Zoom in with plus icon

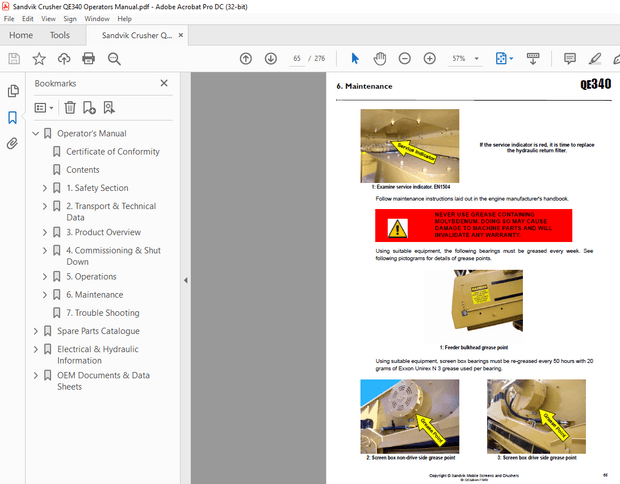(x=429, y=59)
